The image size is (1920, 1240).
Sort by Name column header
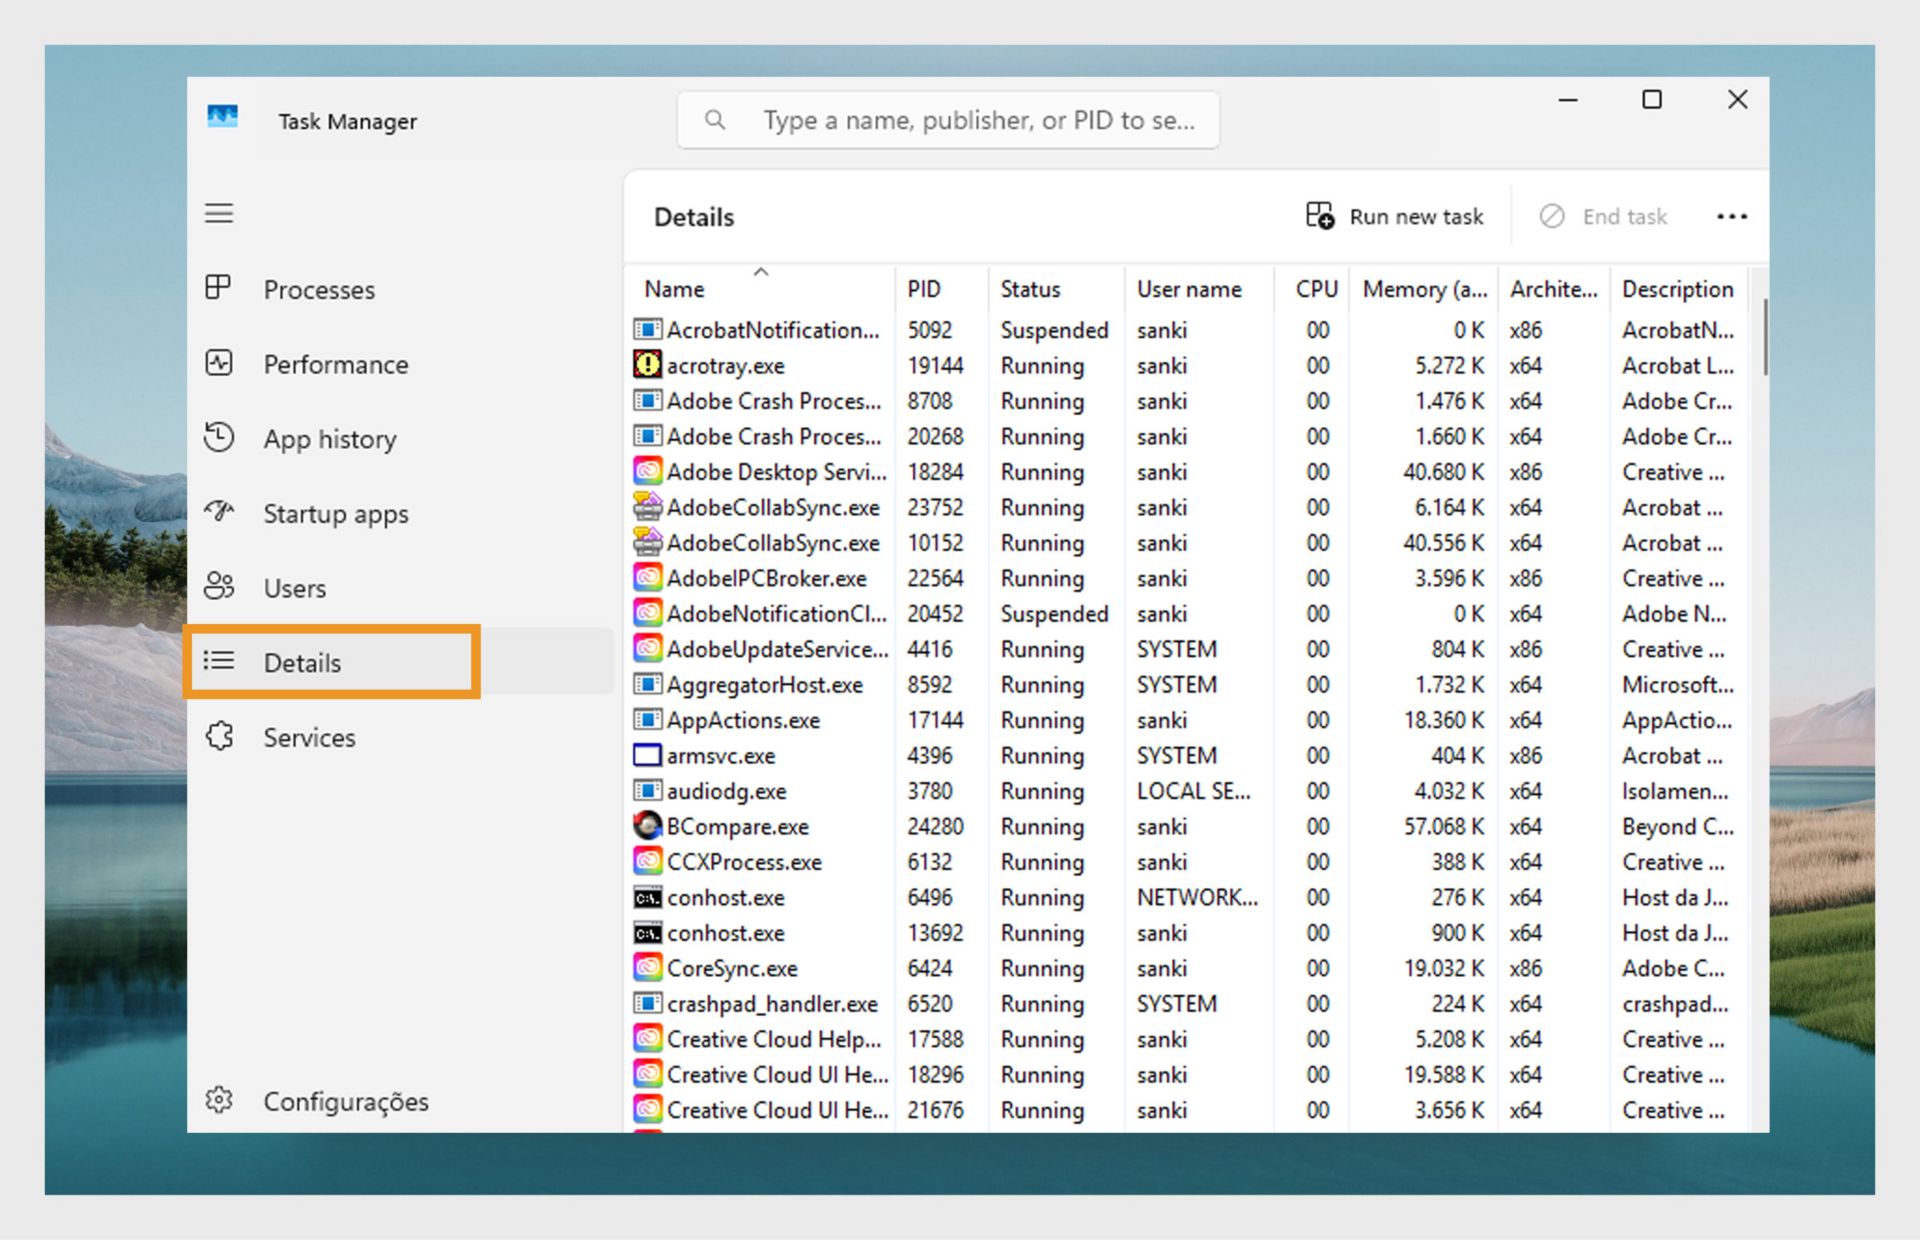coord(674,289)
